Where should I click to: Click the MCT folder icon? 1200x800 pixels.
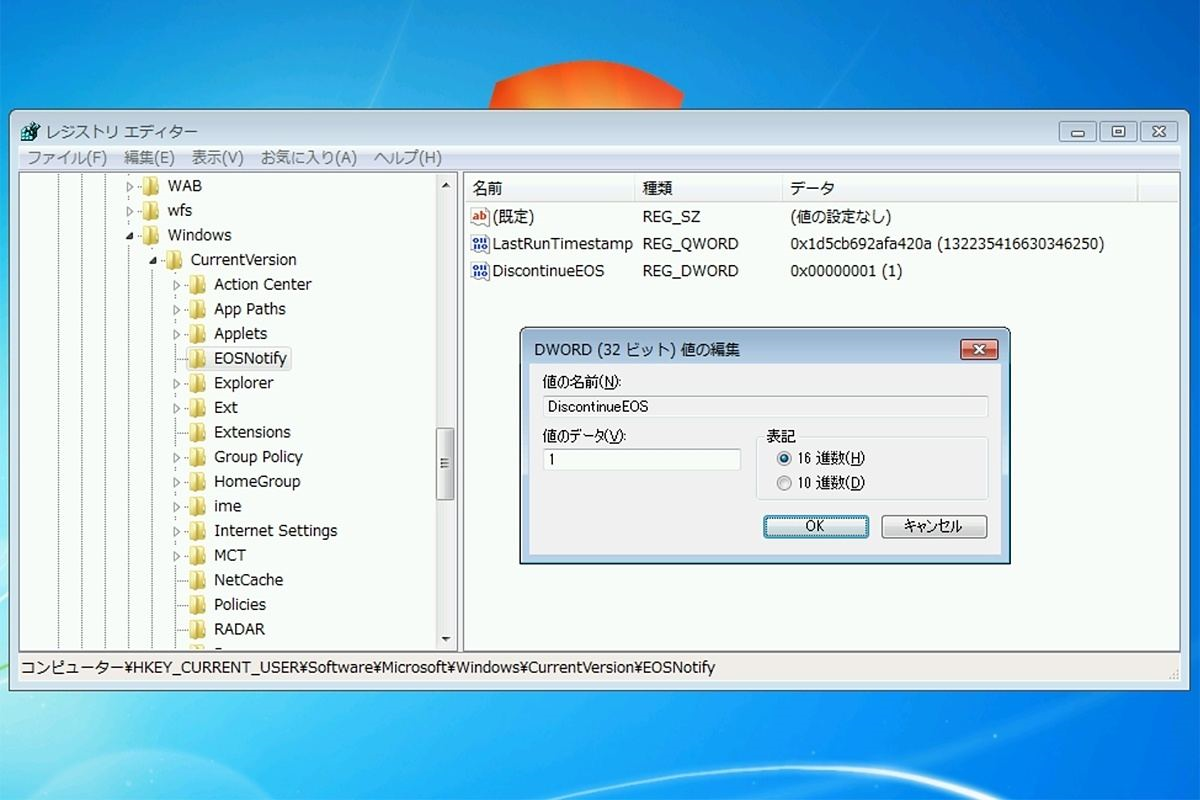197,555
